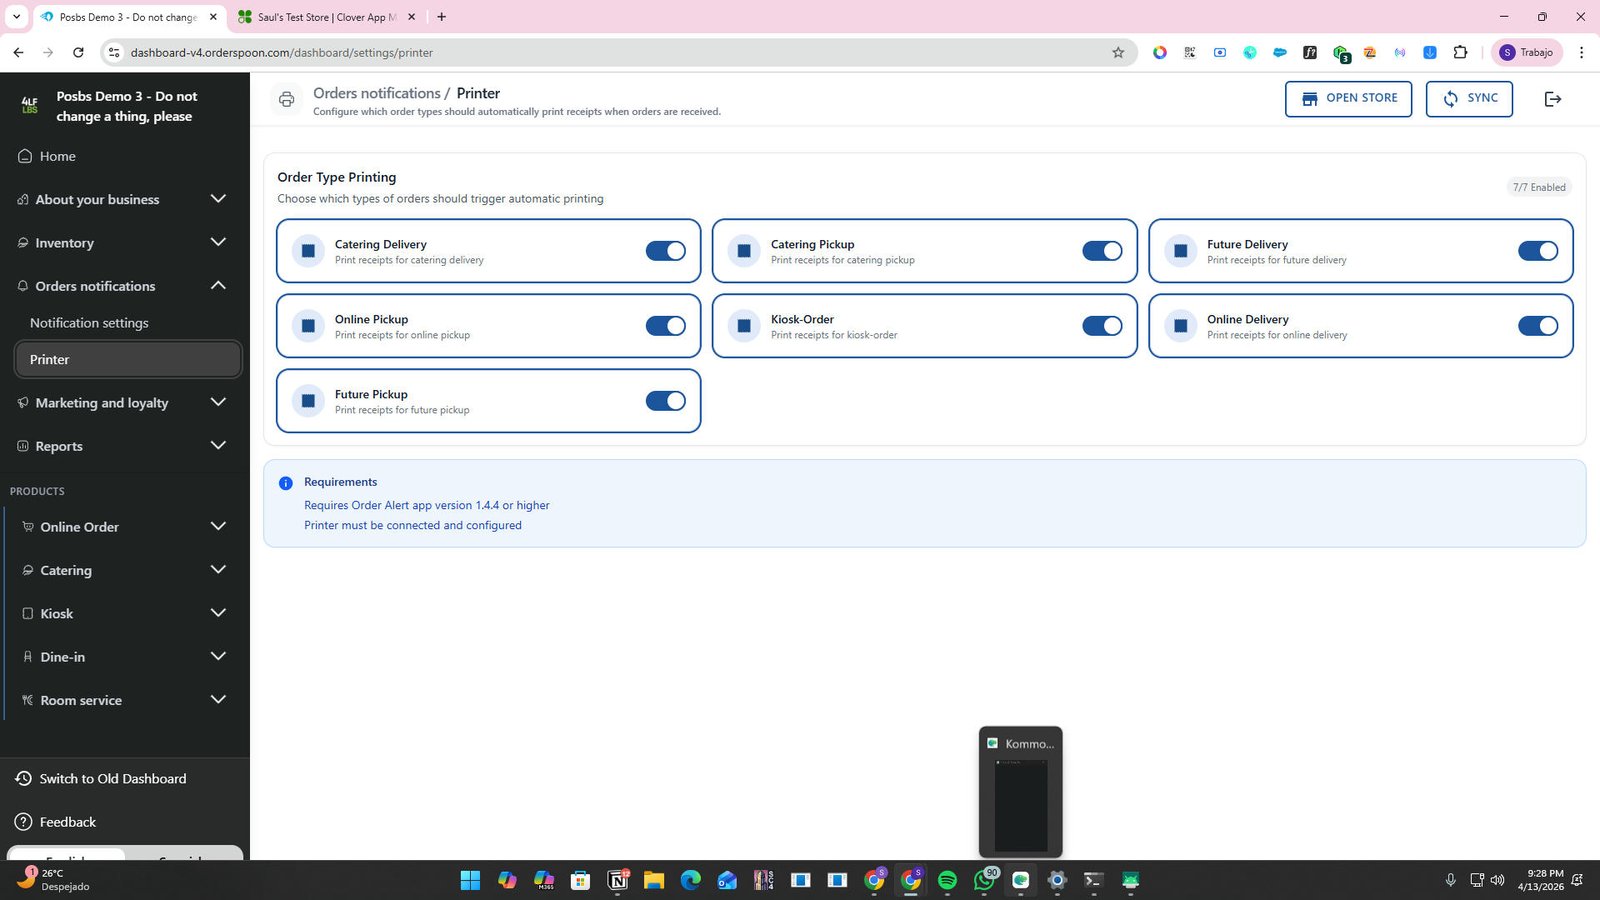
Task: Toggle Catering Delivery printing off
Action: click(666, 251)
